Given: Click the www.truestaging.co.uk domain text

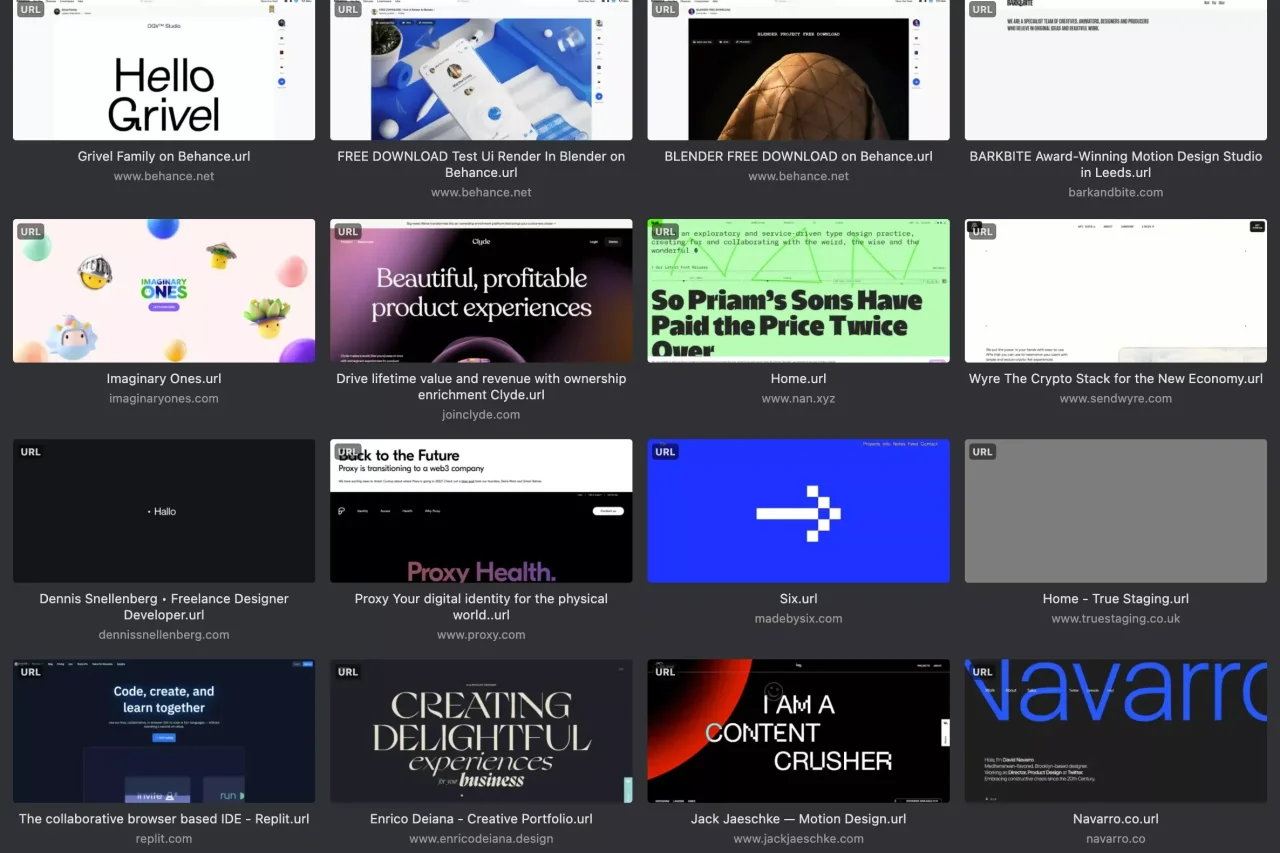Looking at the screenshot, I should [1116, 618].
